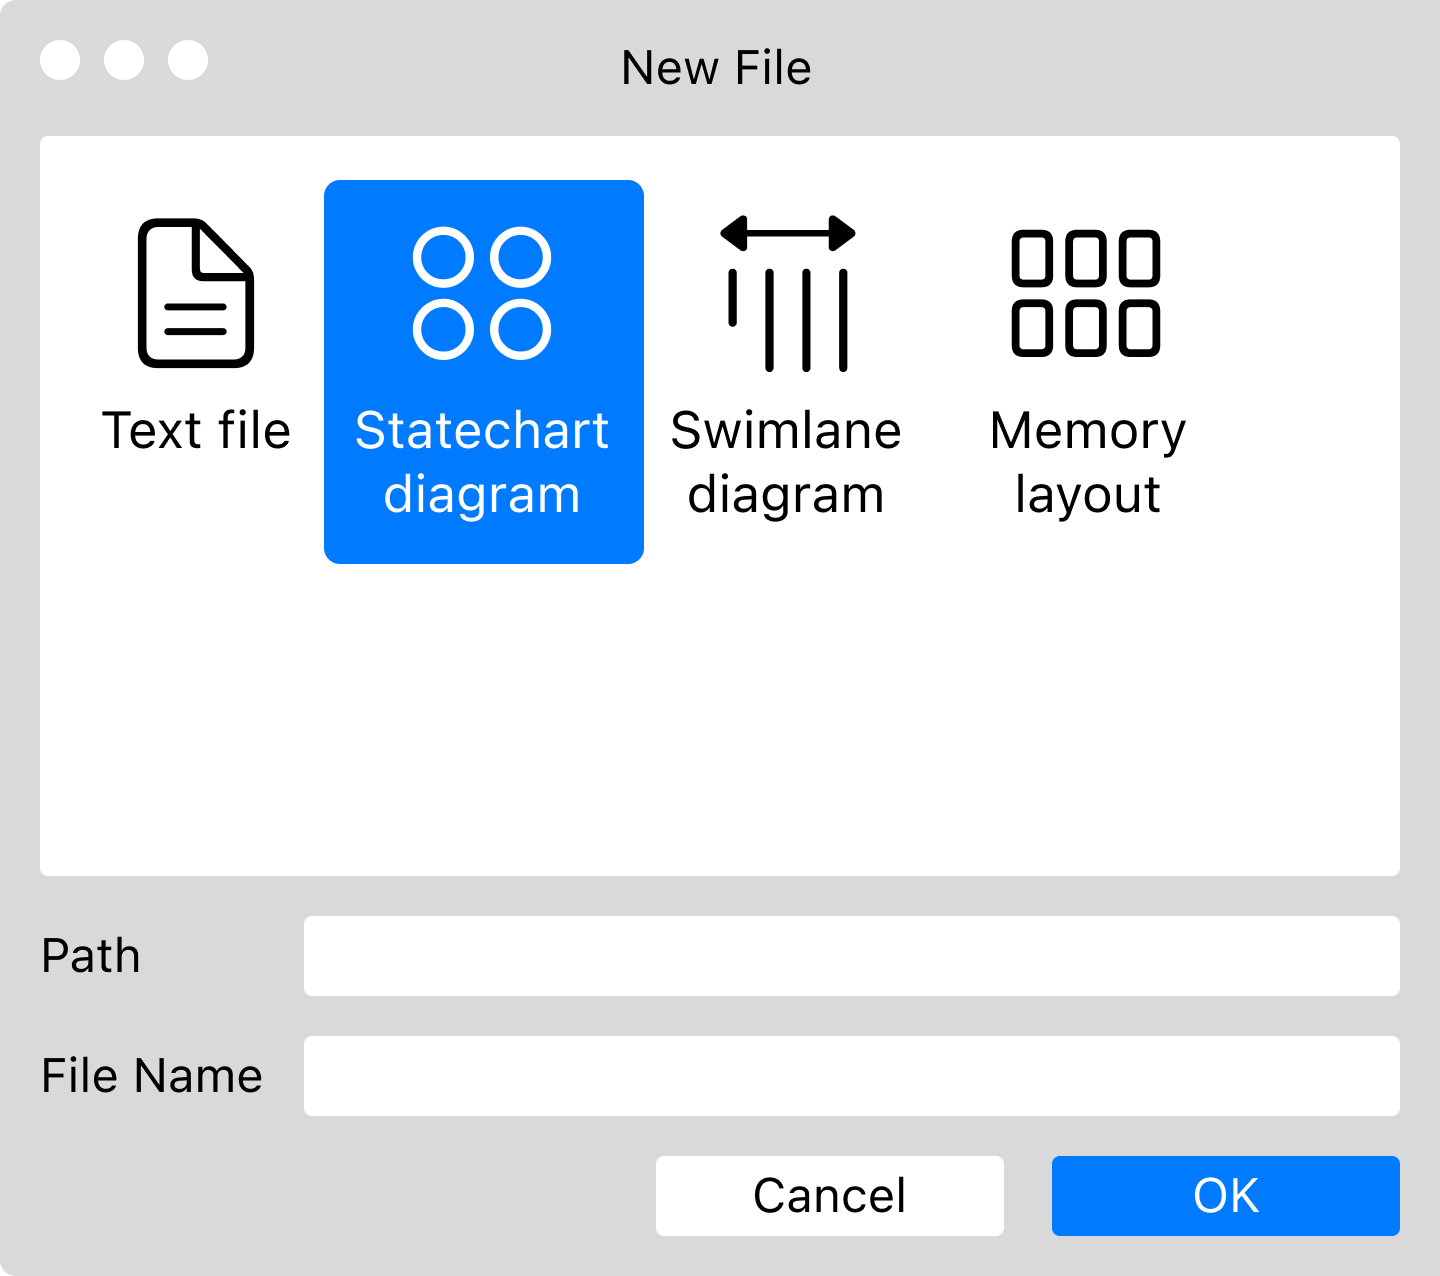Select the Memory layout grid icon
This screenshot has width=1440, height=1276.
1086,293
